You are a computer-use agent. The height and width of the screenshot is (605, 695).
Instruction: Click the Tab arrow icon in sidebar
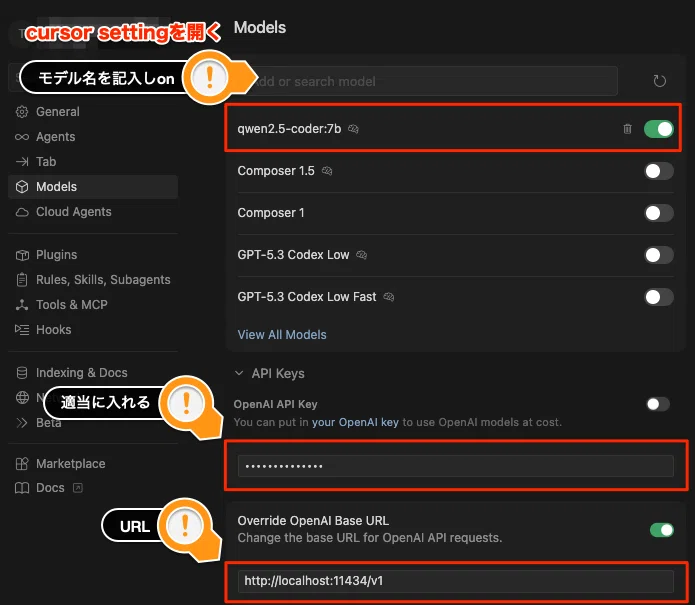(x=22, y=162)
